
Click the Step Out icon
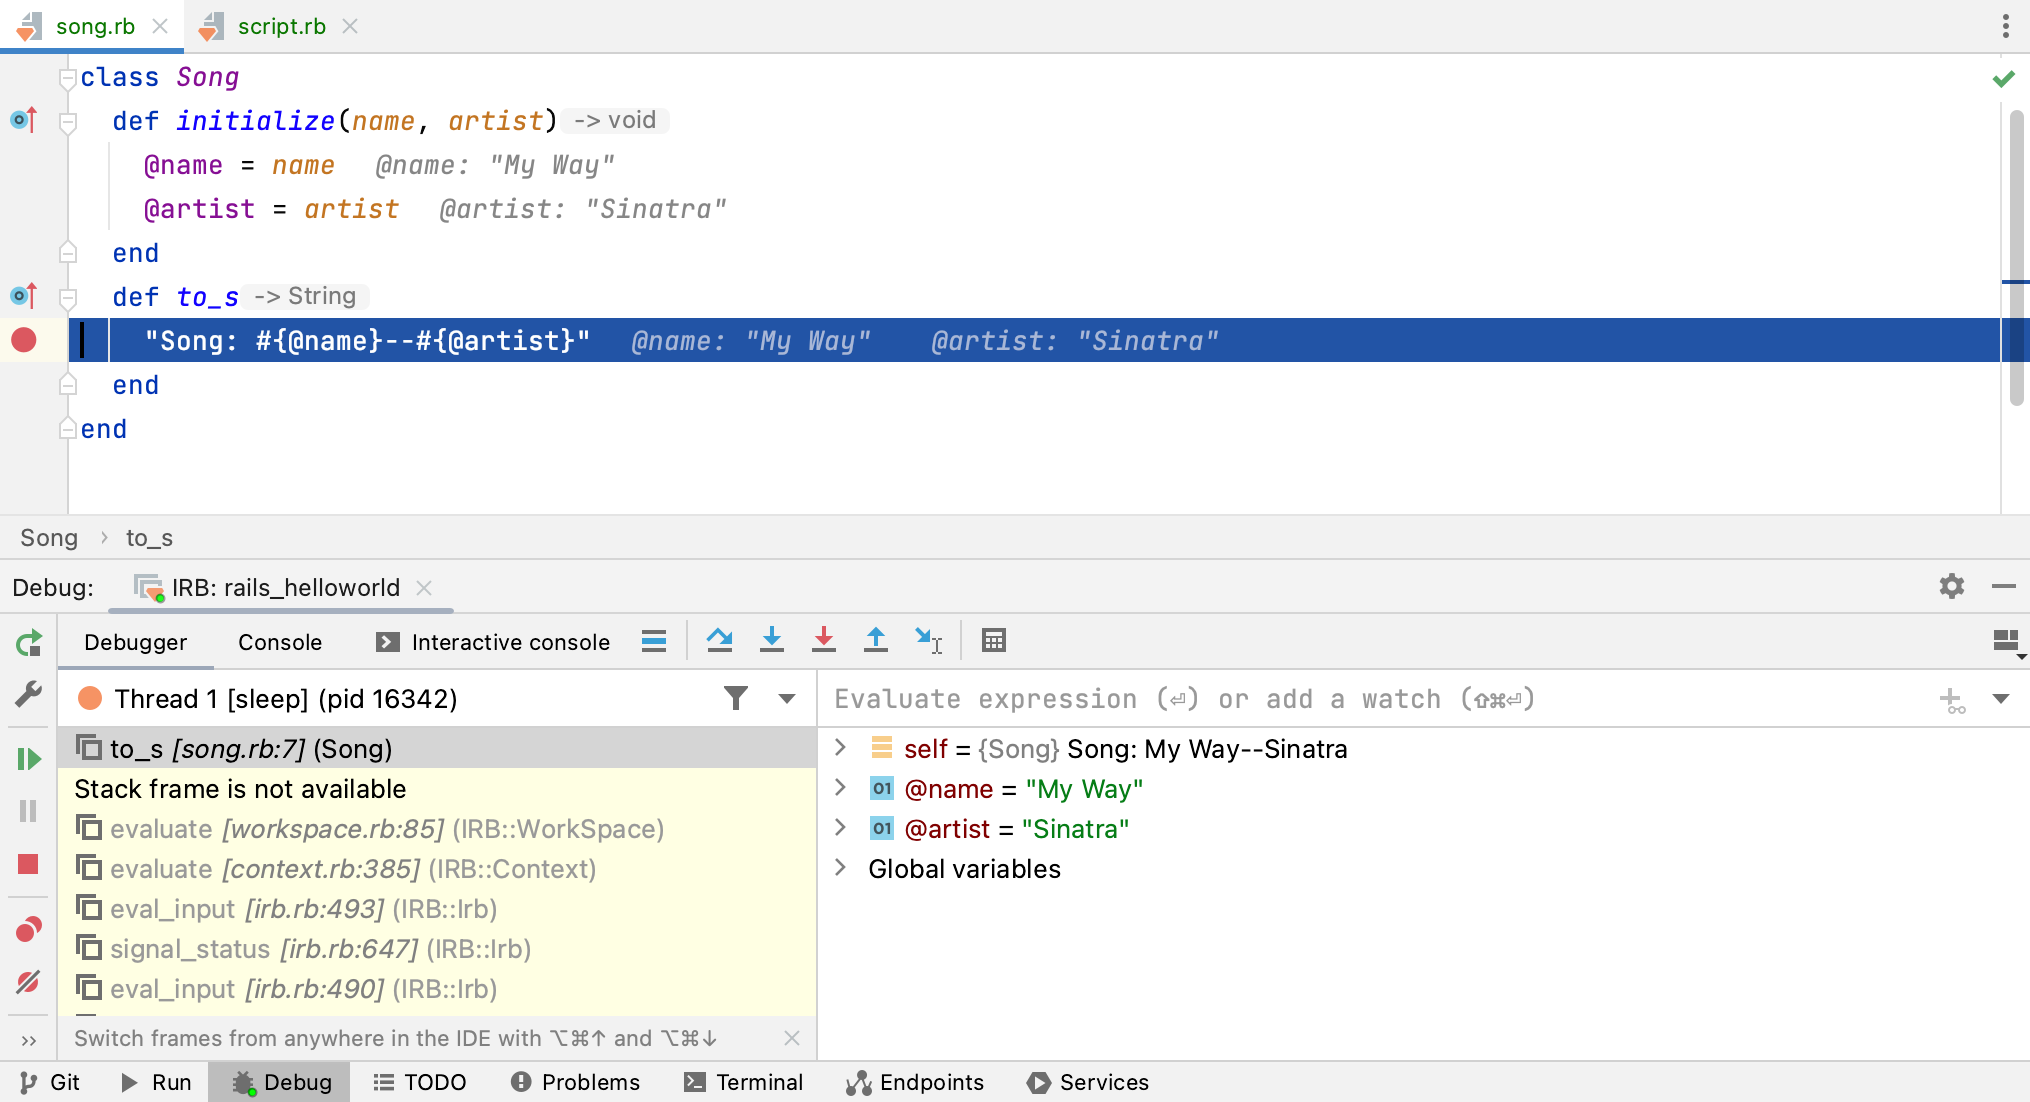coord(876,640)
